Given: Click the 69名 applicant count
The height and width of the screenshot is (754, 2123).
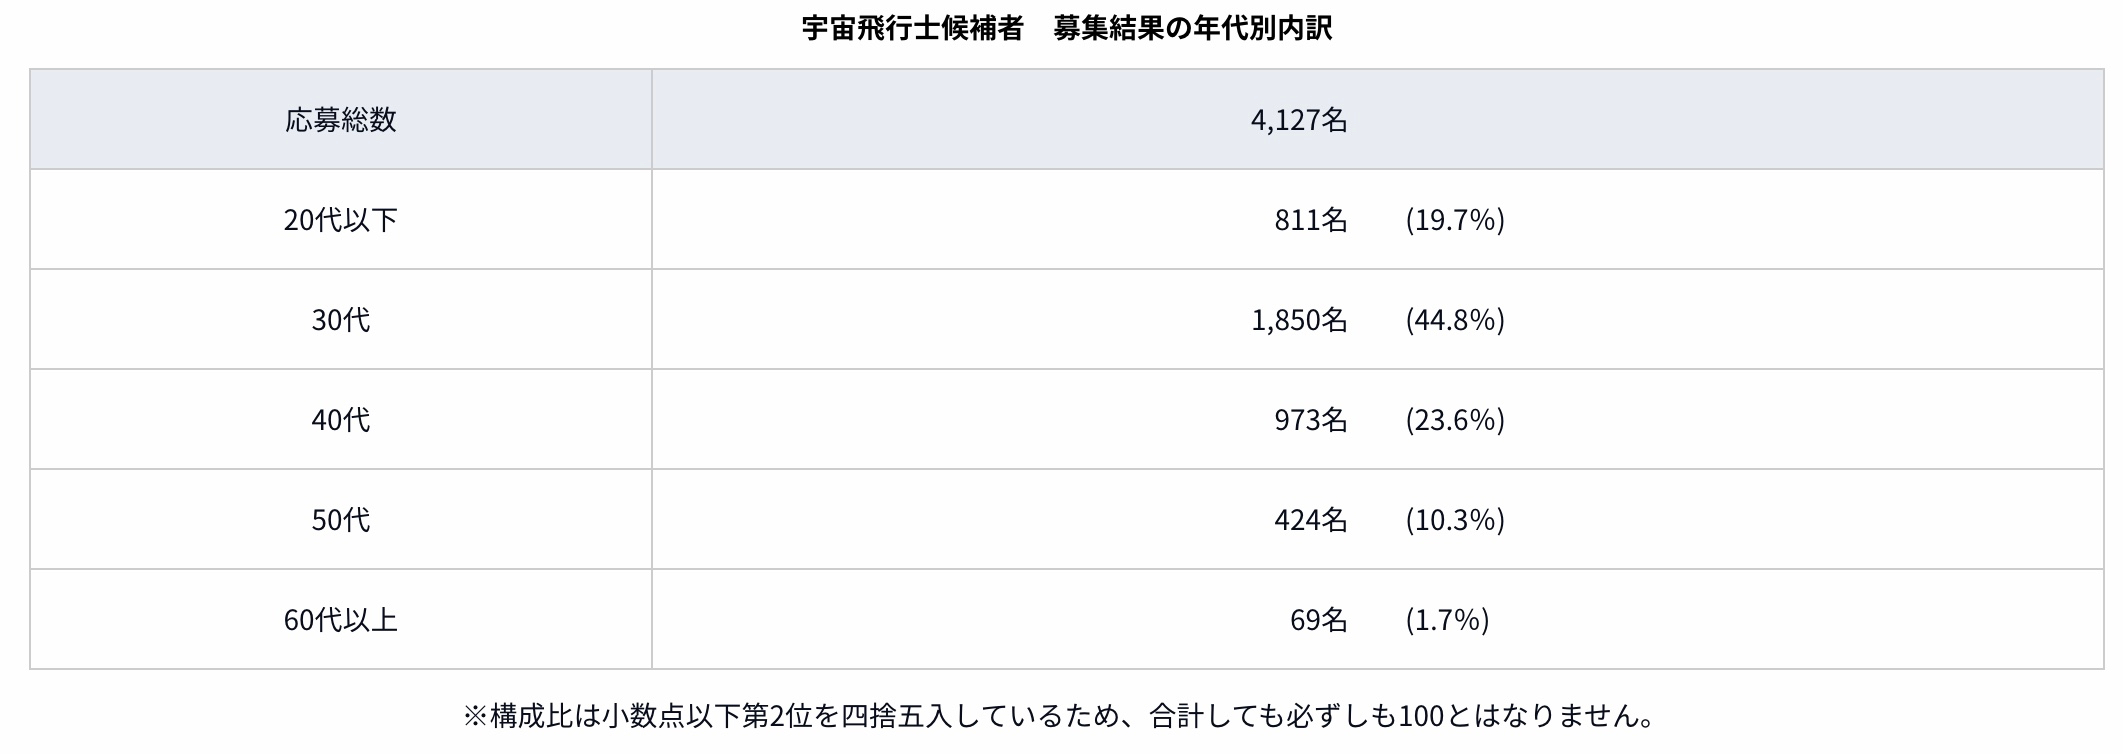Looking at the screenshot, I should 1318,620.
